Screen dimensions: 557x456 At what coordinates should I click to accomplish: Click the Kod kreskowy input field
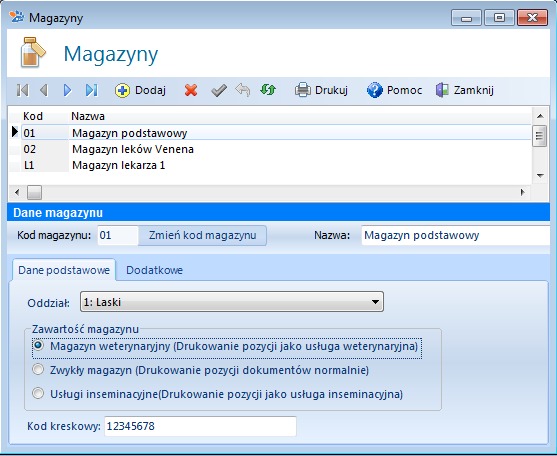200,426
